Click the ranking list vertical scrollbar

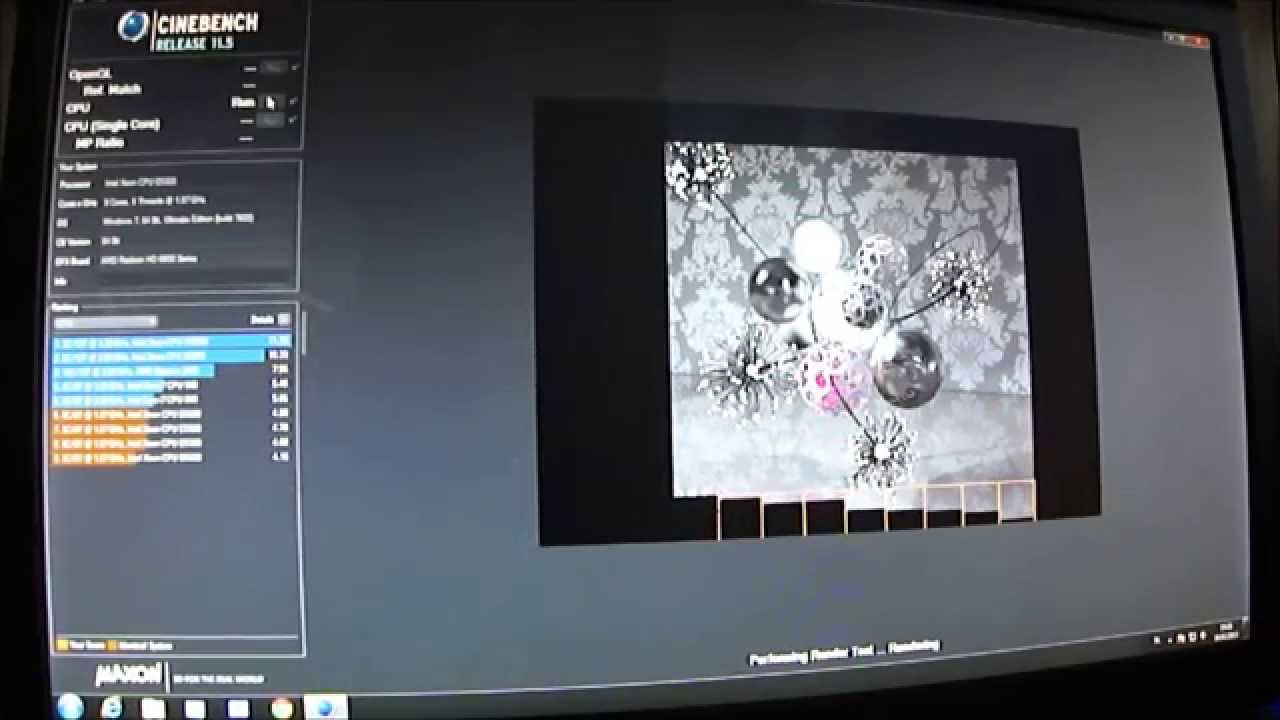click(303, 333)
